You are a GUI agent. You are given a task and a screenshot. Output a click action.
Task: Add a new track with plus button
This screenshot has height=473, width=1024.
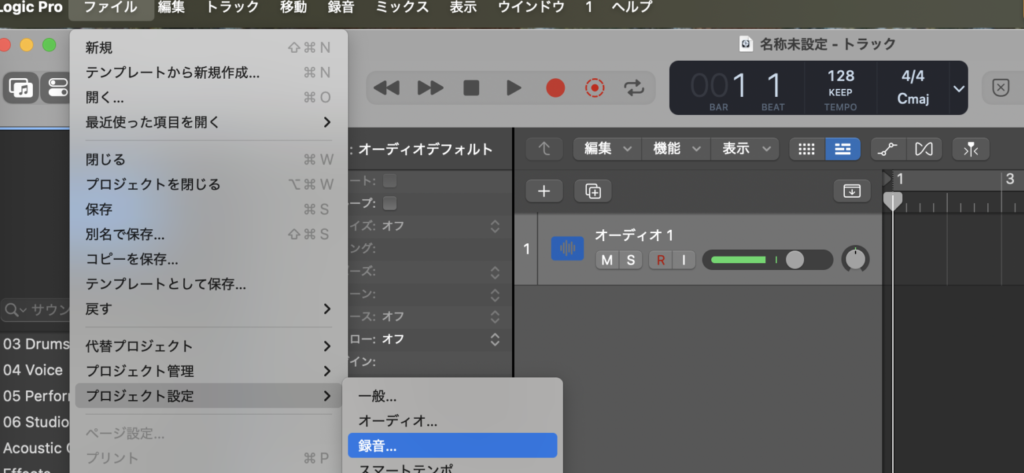point(544,191)
